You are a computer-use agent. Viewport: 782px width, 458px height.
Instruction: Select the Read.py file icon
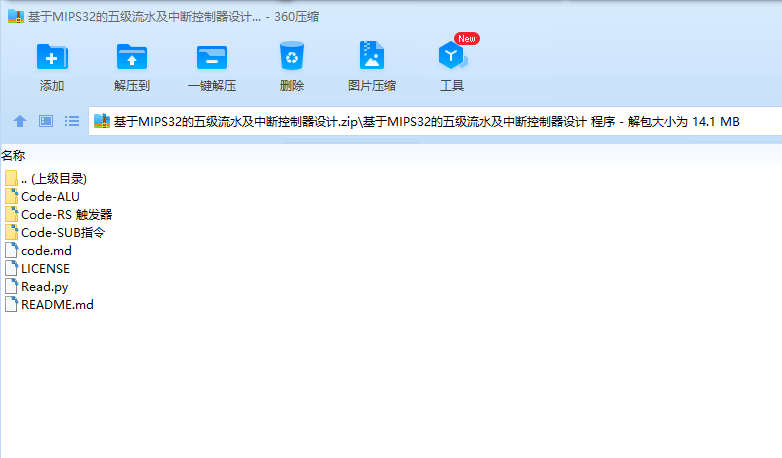coord(11,286)
